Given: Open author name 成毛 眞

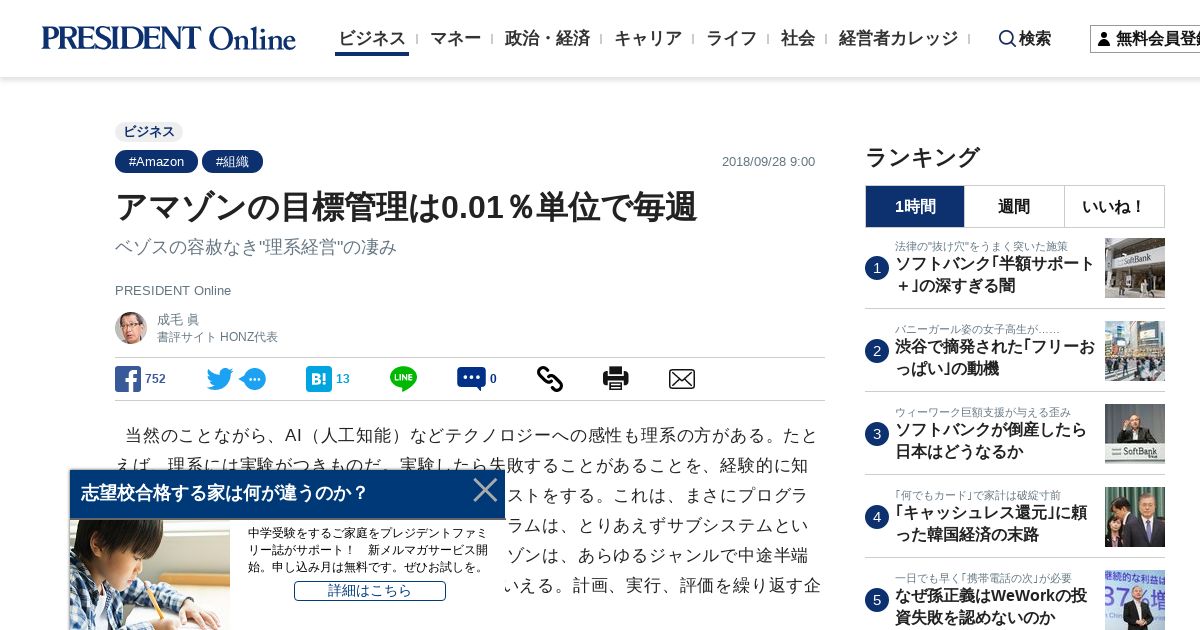Looking at the screenshot, I should (x=178, y=319).
